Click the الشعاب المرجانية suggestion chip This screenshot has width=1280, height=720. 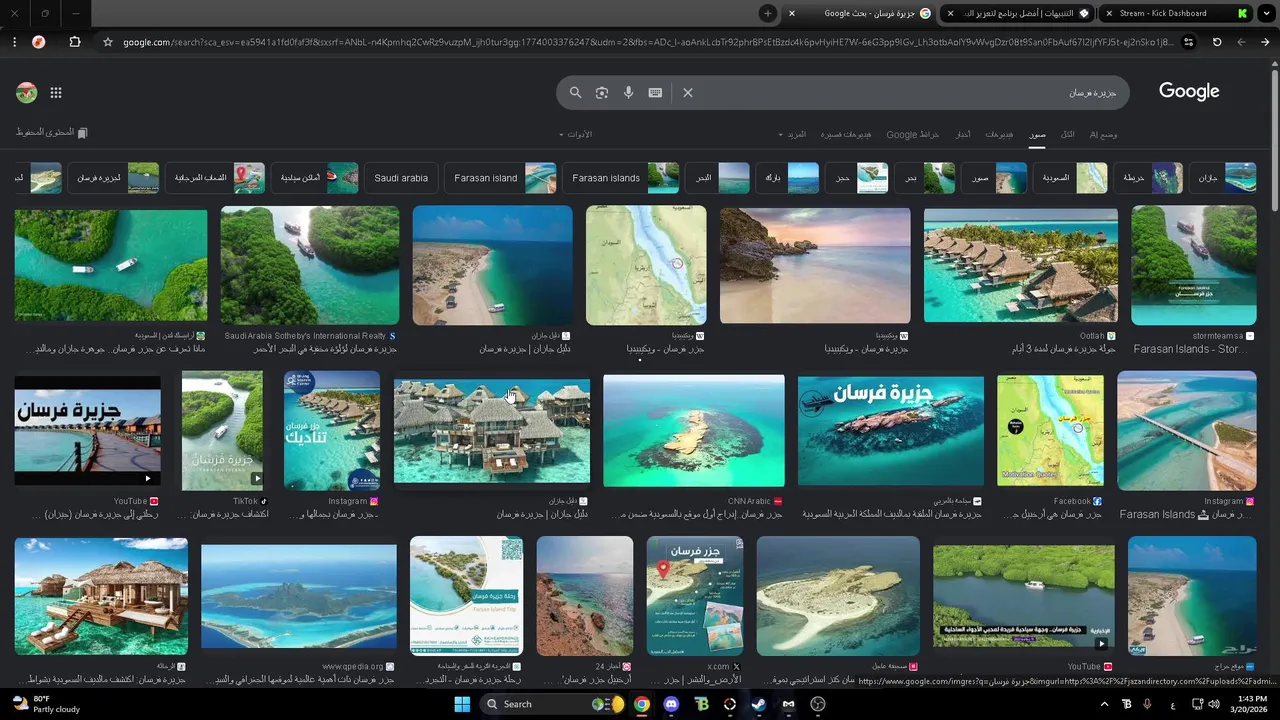coord(215,178)
